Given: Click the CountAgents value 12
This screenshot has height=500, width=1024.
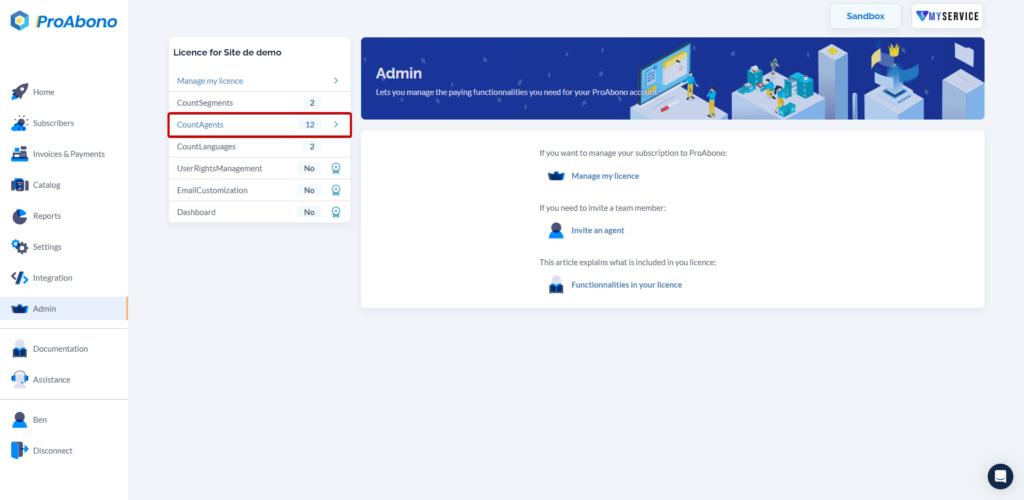Looking at the screenshot, I should (x=310, y=125).
